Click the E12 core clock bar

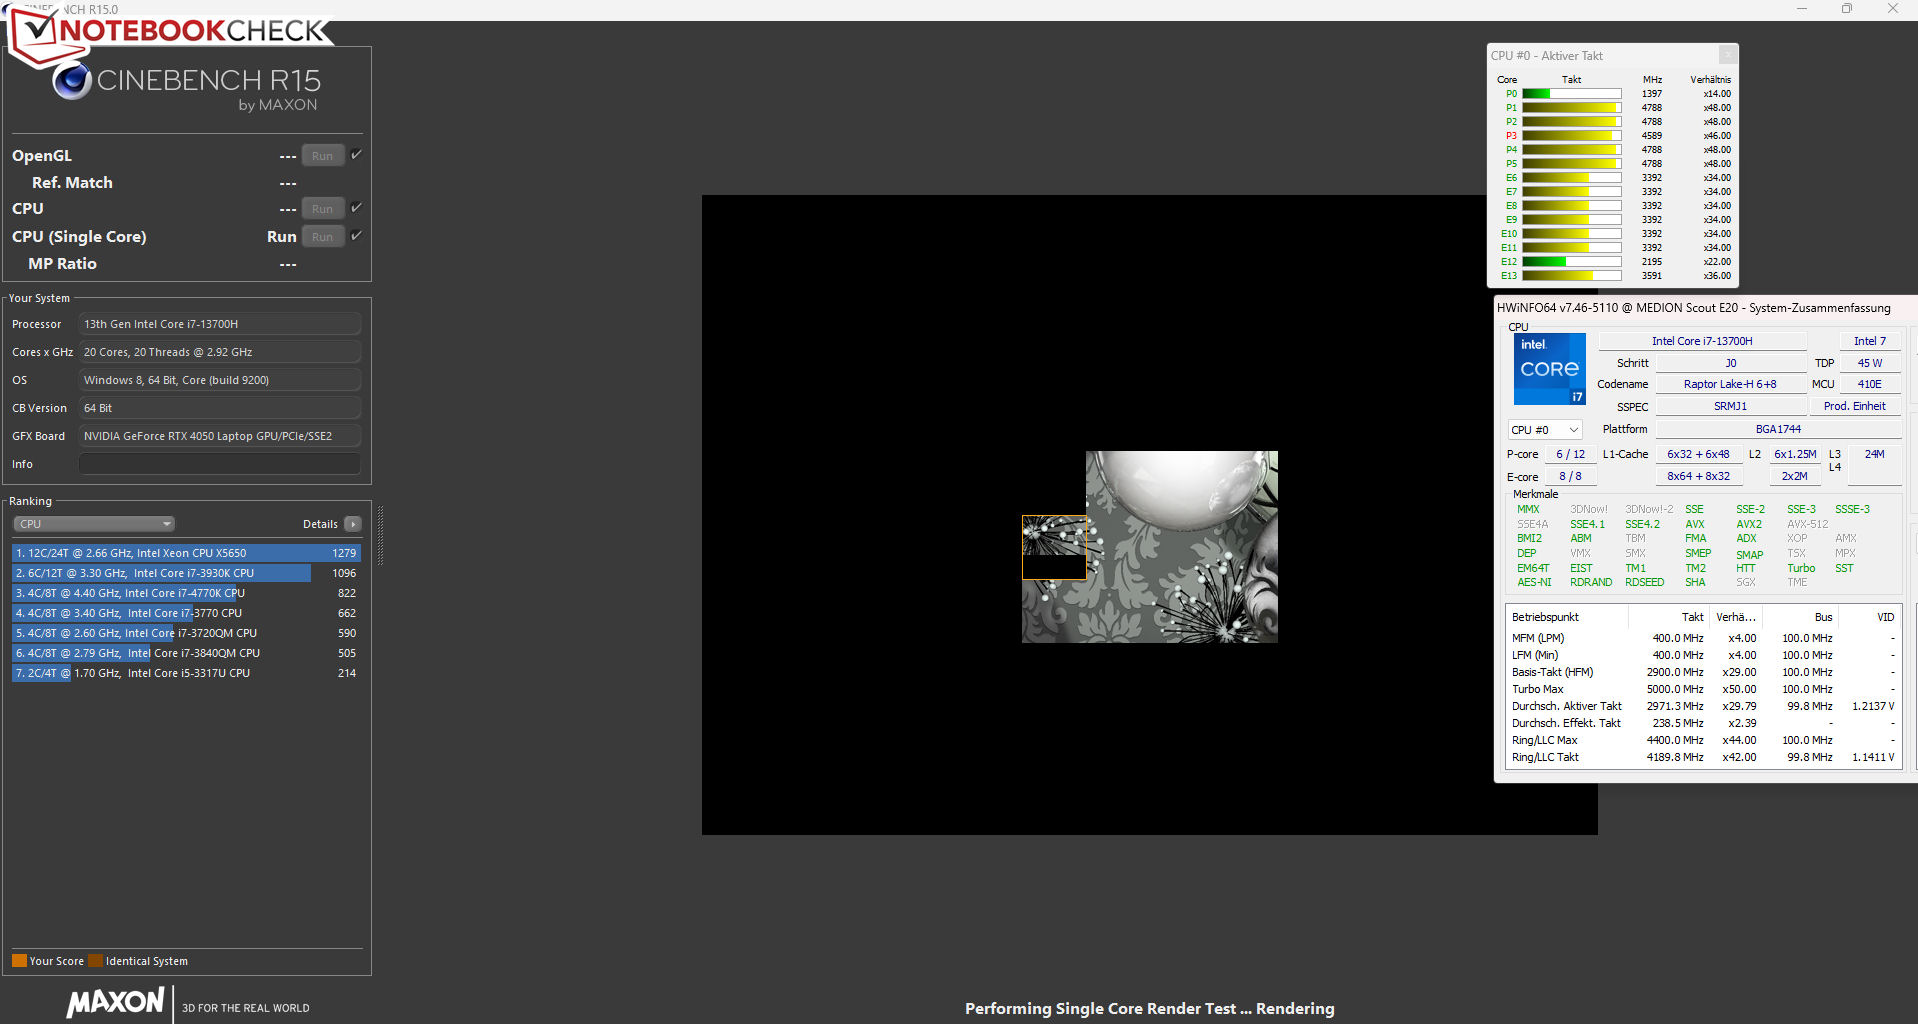tap(1571, 262)
